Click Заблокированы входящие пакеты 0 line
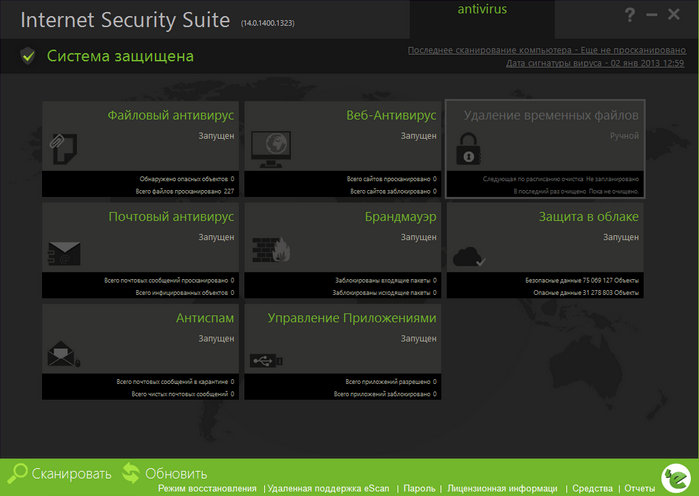 click(386, 280)
